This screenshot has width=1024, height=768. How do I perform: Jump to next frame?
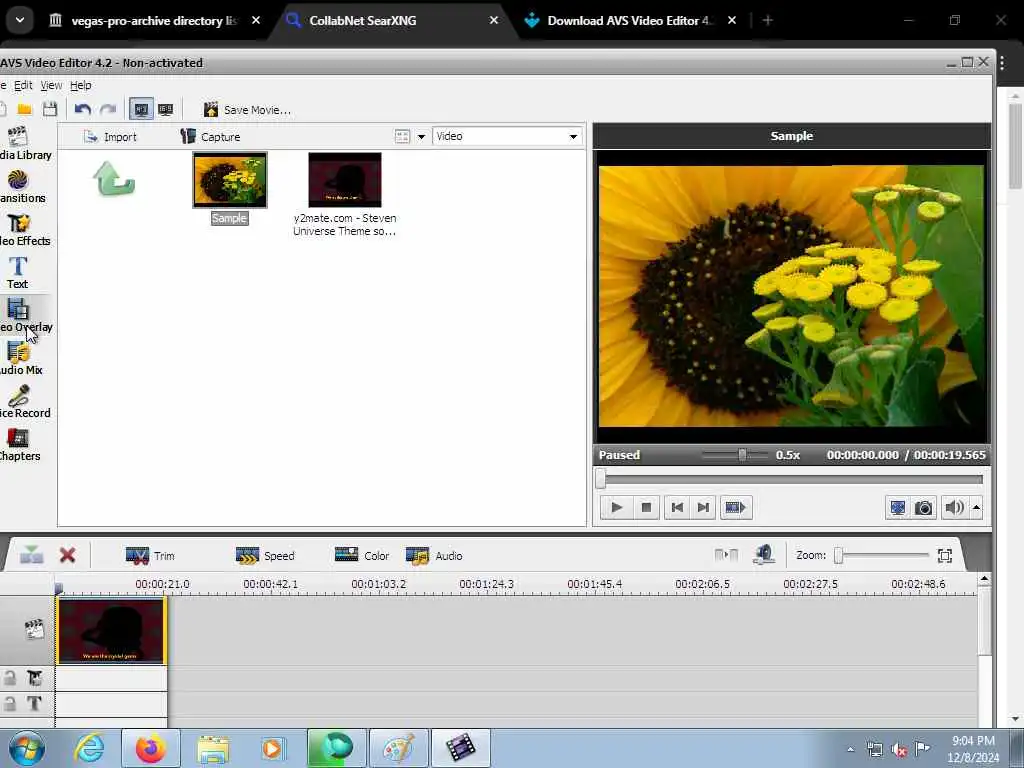703,507
